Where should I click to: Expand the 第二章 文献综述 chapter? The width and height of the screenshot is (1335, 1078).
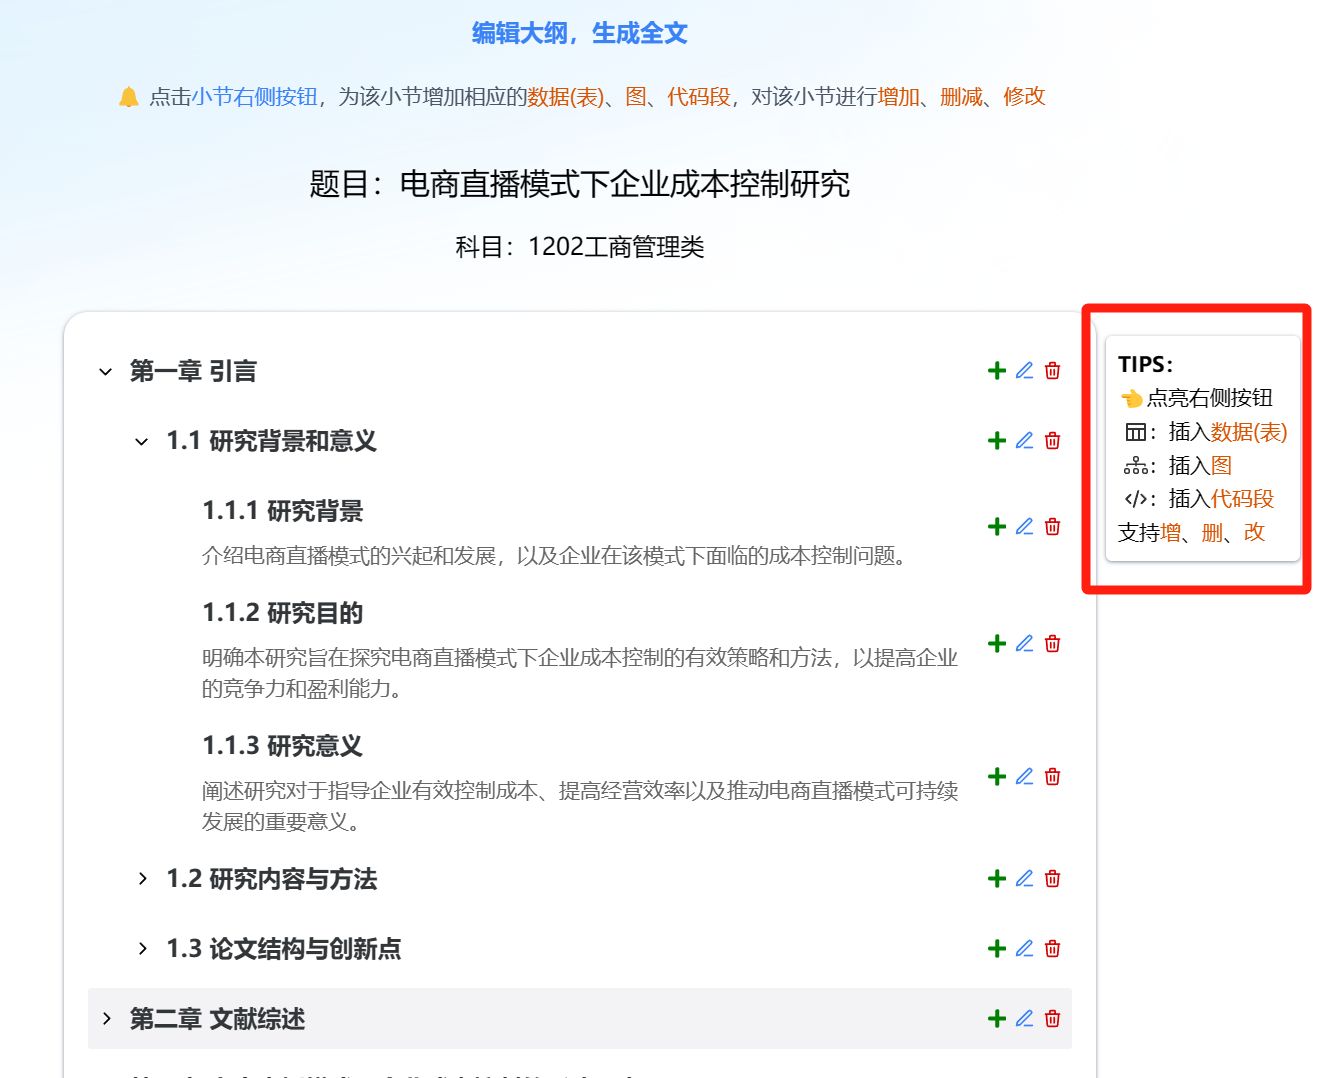[106, 1019]
